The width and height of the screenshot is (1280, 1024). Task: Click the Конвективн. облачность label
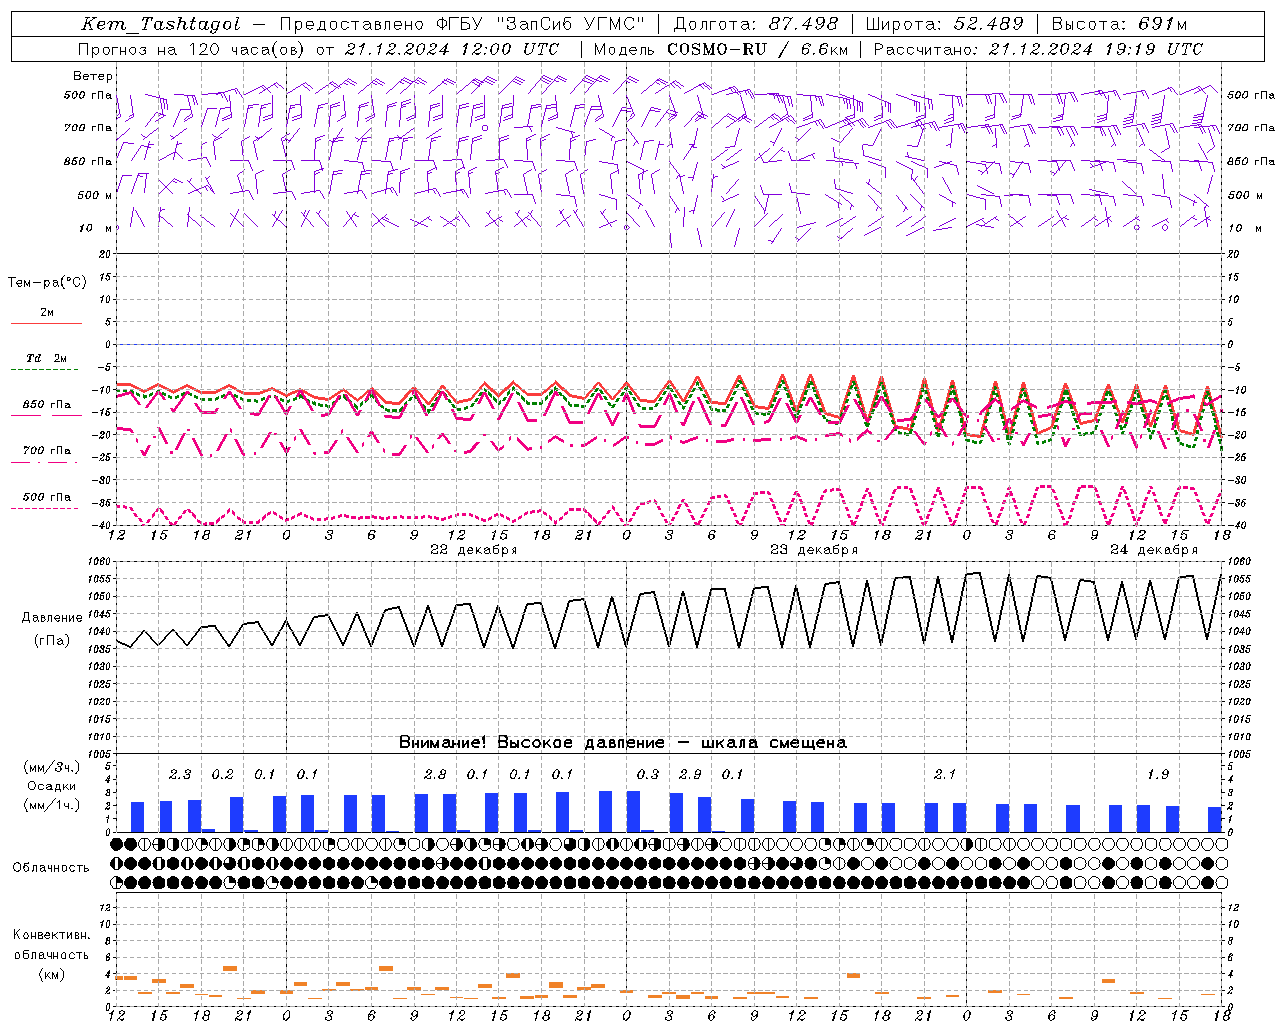click(52, 945)
